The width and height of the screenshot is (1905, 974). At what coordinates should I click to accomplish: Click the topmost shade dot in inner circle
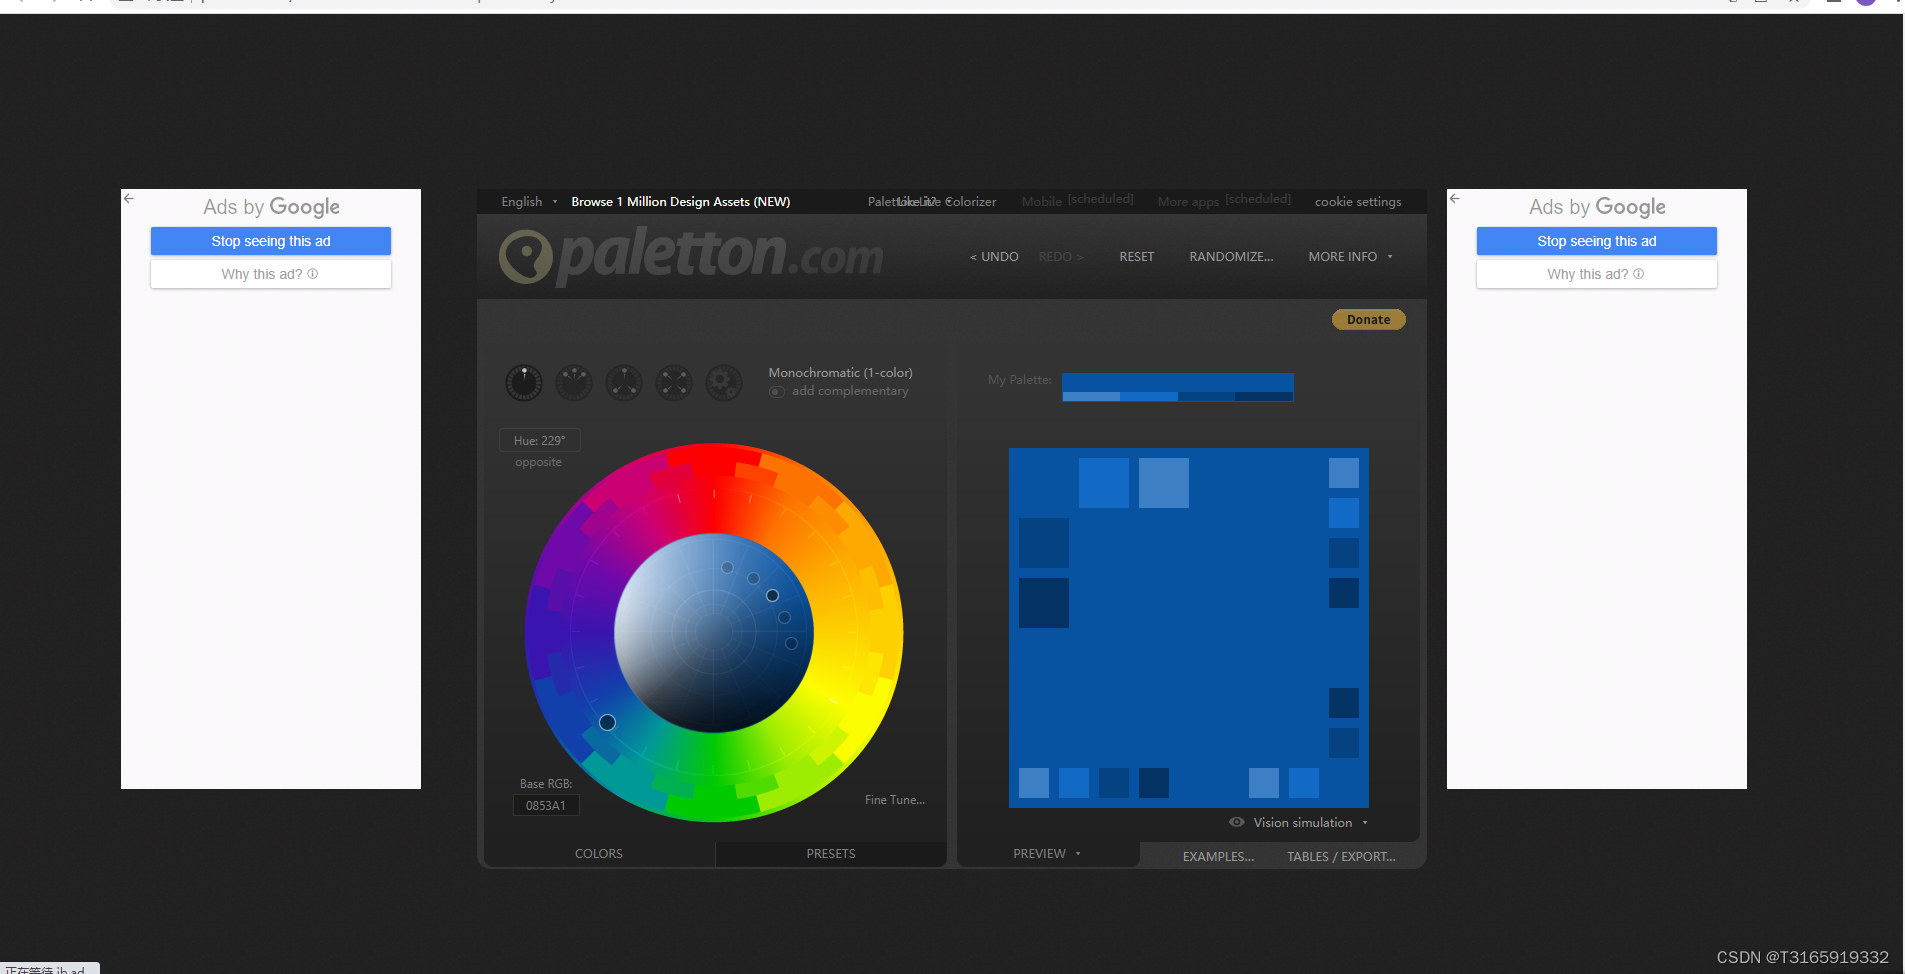tap(728, 567)
